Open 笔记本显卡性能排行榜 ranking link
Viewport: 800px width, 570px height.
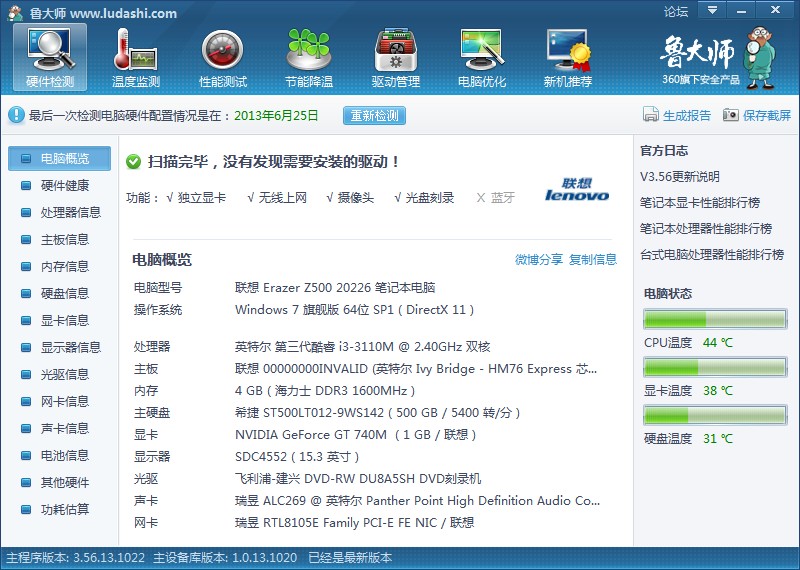700,203
